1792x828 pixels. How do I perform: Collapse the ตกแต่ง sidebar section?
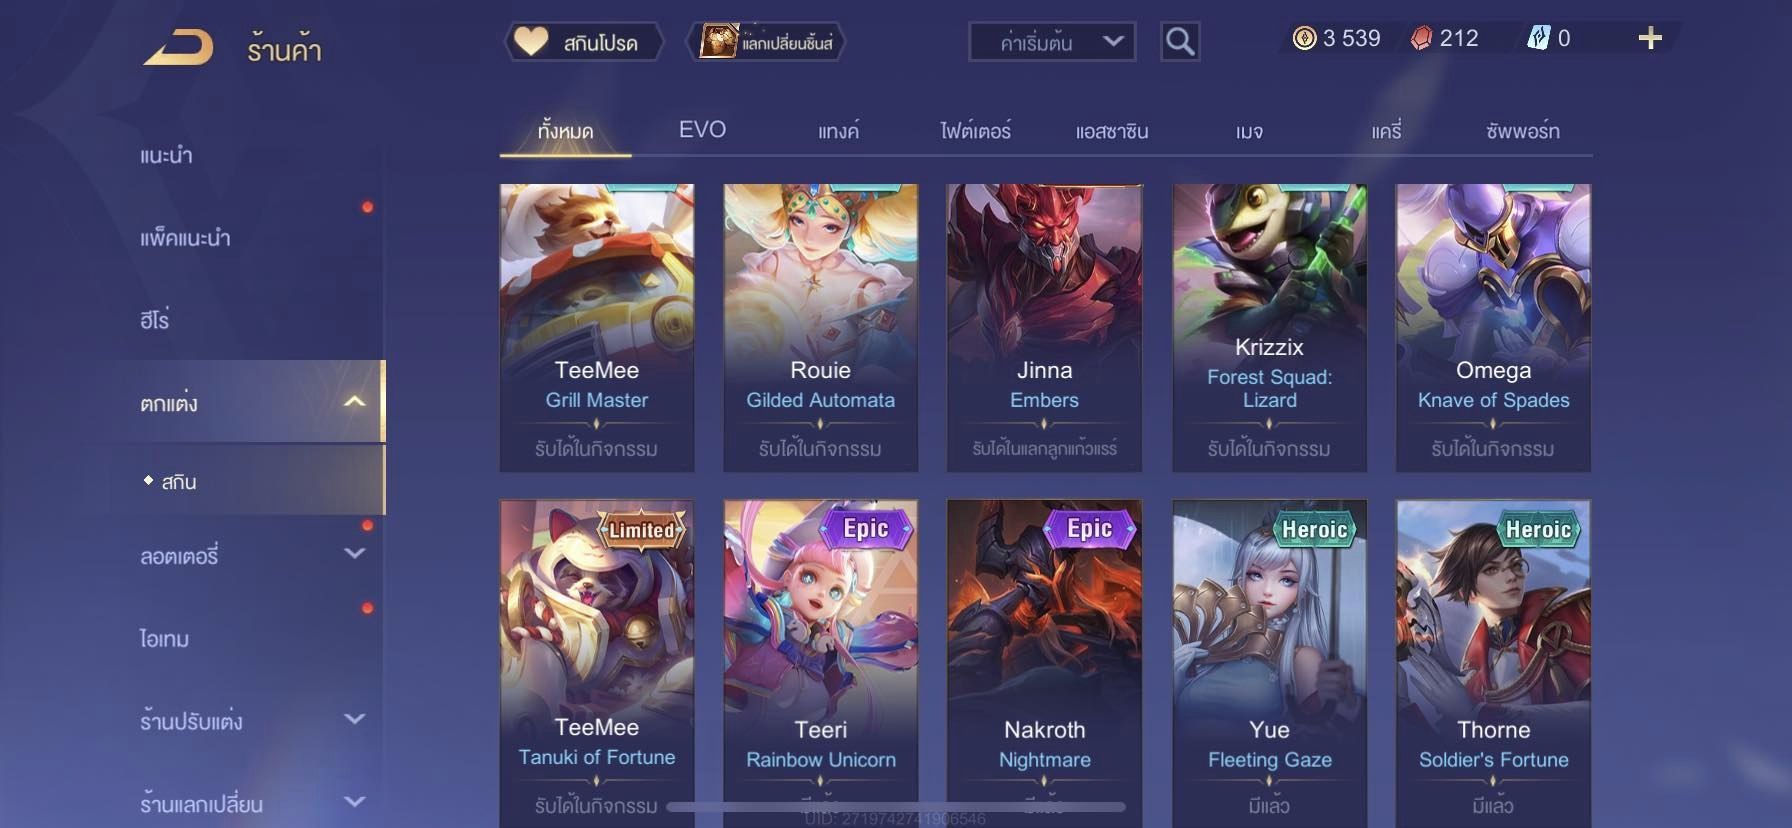[x=354, y=402]
